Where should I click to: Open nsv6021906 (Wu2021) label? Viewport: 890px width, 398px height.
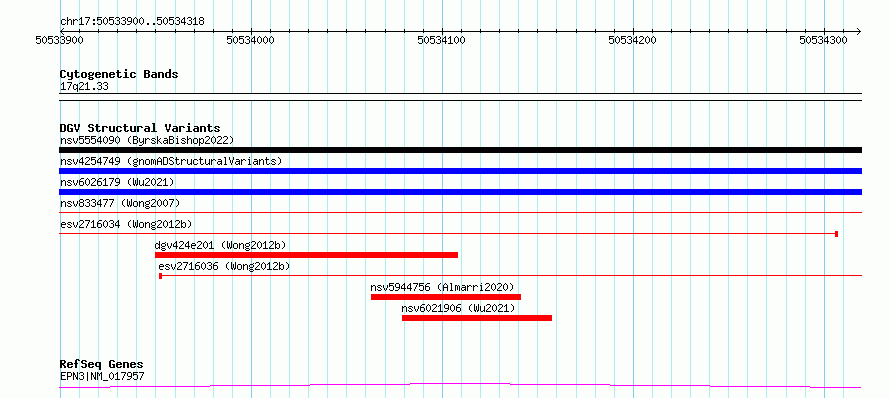[x=458, y=308]
